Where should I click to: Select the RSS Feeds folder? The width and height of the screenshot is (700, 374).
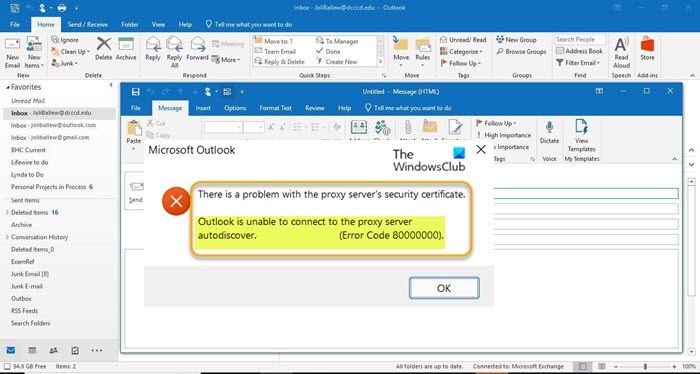25,311
